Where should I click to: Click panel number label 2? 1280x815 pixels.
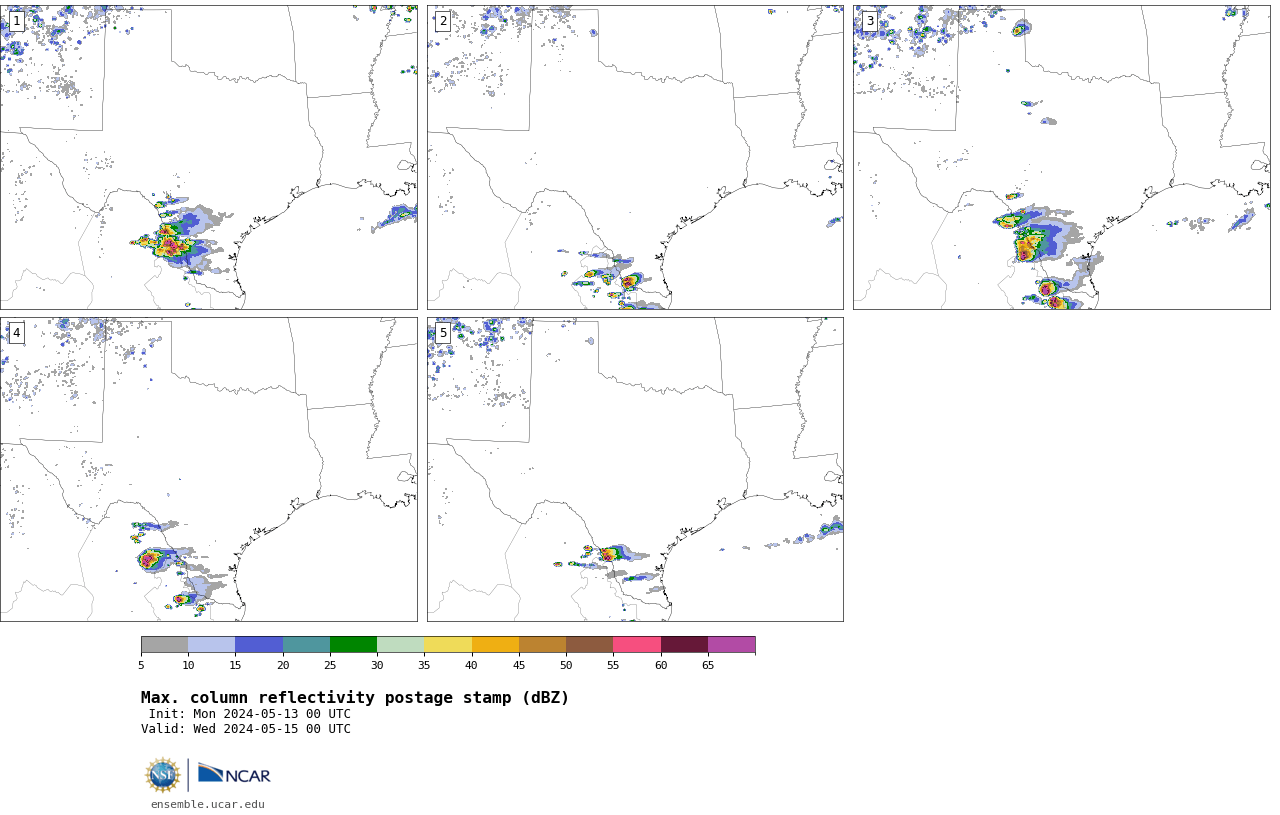click(x=443, y=21)
